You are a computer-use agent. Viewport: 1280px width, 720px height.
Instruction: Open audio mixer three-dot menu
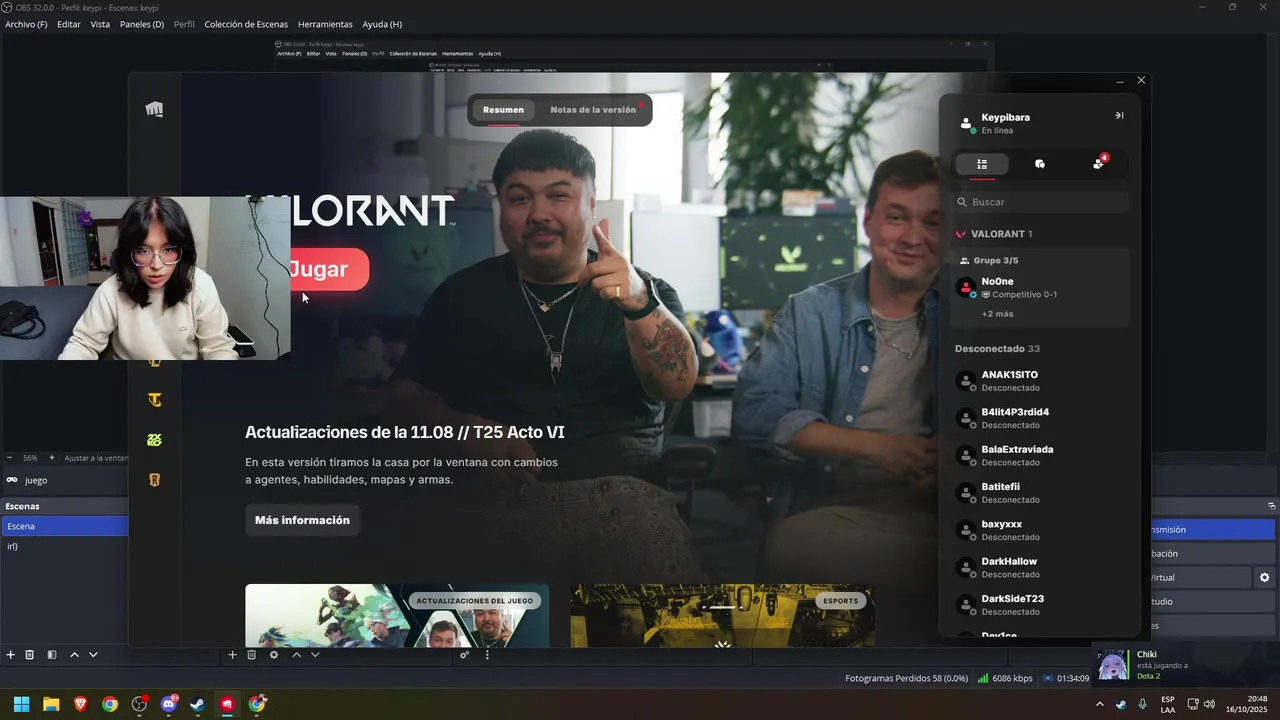coord(487,655)
